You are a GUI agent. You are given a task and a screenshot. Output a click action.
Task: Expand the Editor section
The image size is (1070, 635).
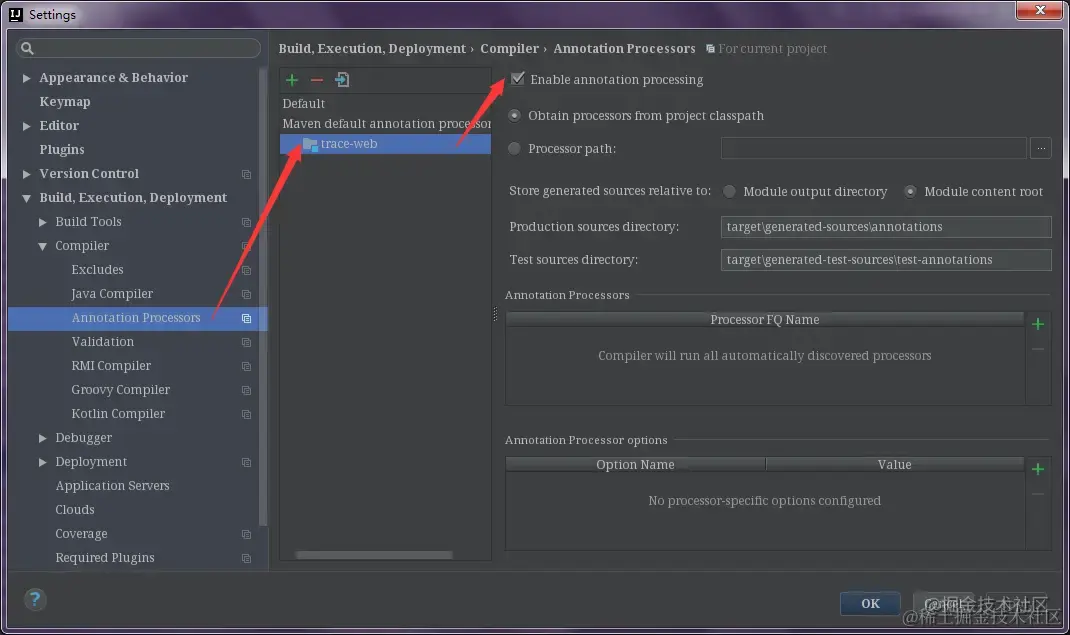pos(26,125)
